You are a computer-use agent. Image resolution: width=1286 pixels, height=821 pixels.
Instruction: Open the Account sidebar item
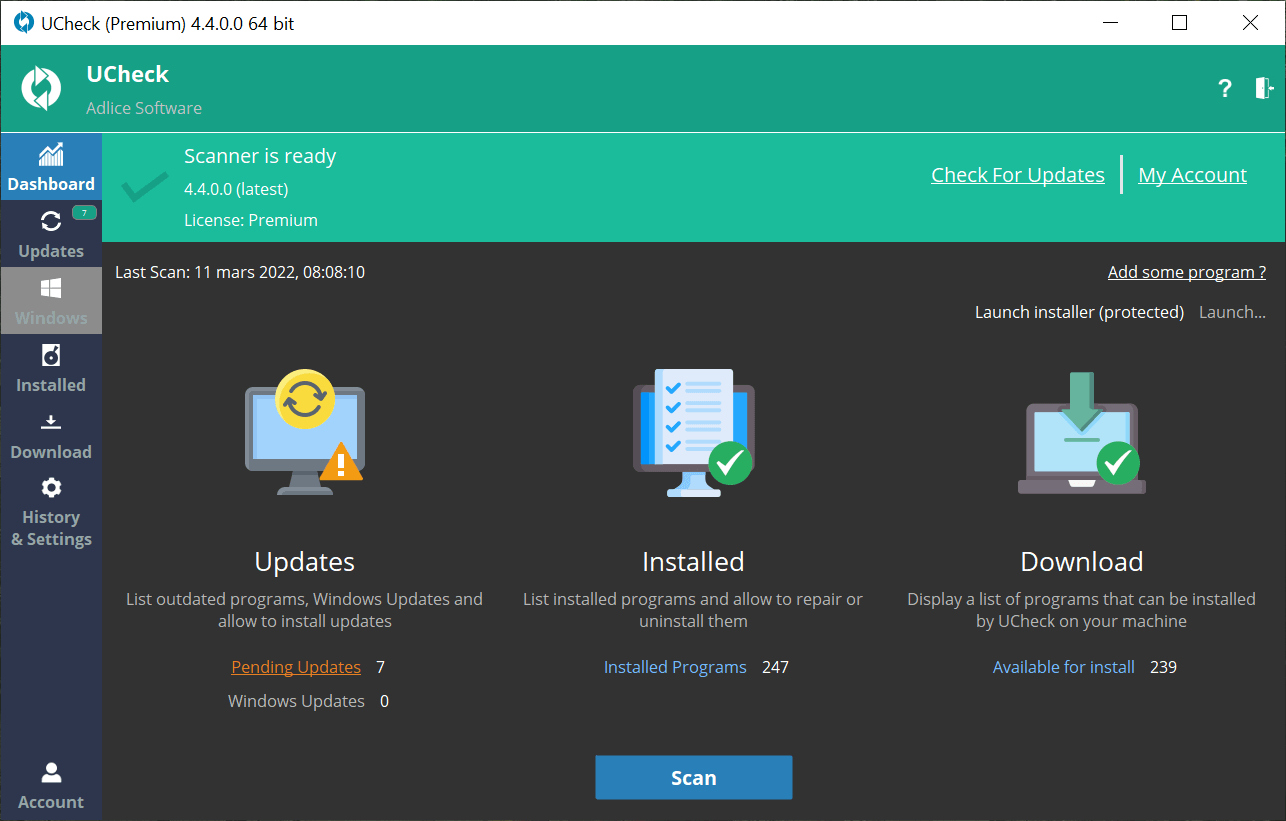(51, 784)
